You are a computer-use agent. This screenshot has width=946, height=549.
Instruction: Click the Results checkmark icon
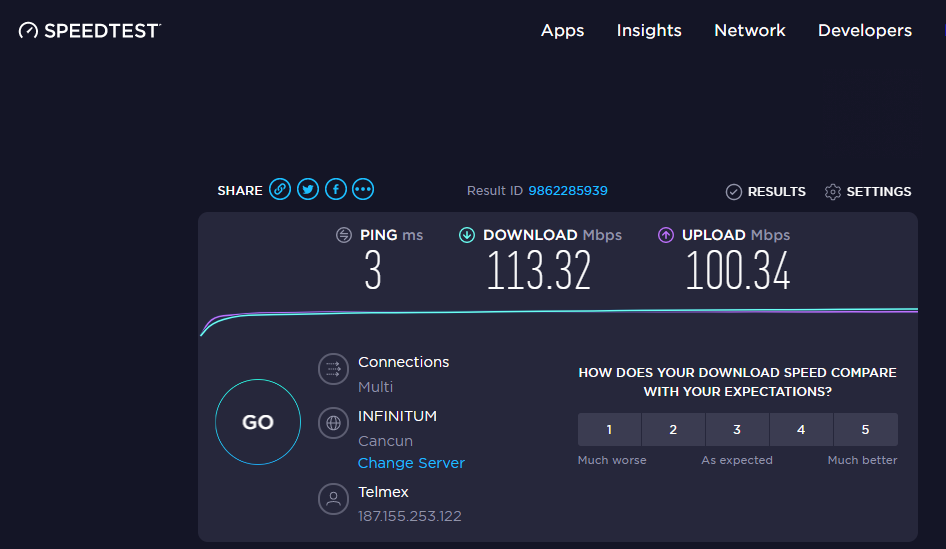(x=733, y=192)
